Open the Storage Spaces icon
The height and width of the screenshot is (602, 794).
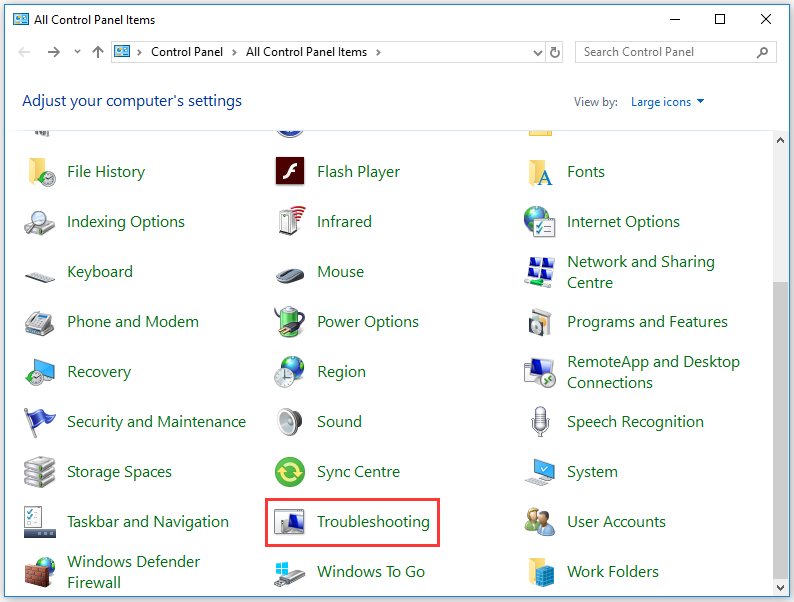tap(39, 472)
